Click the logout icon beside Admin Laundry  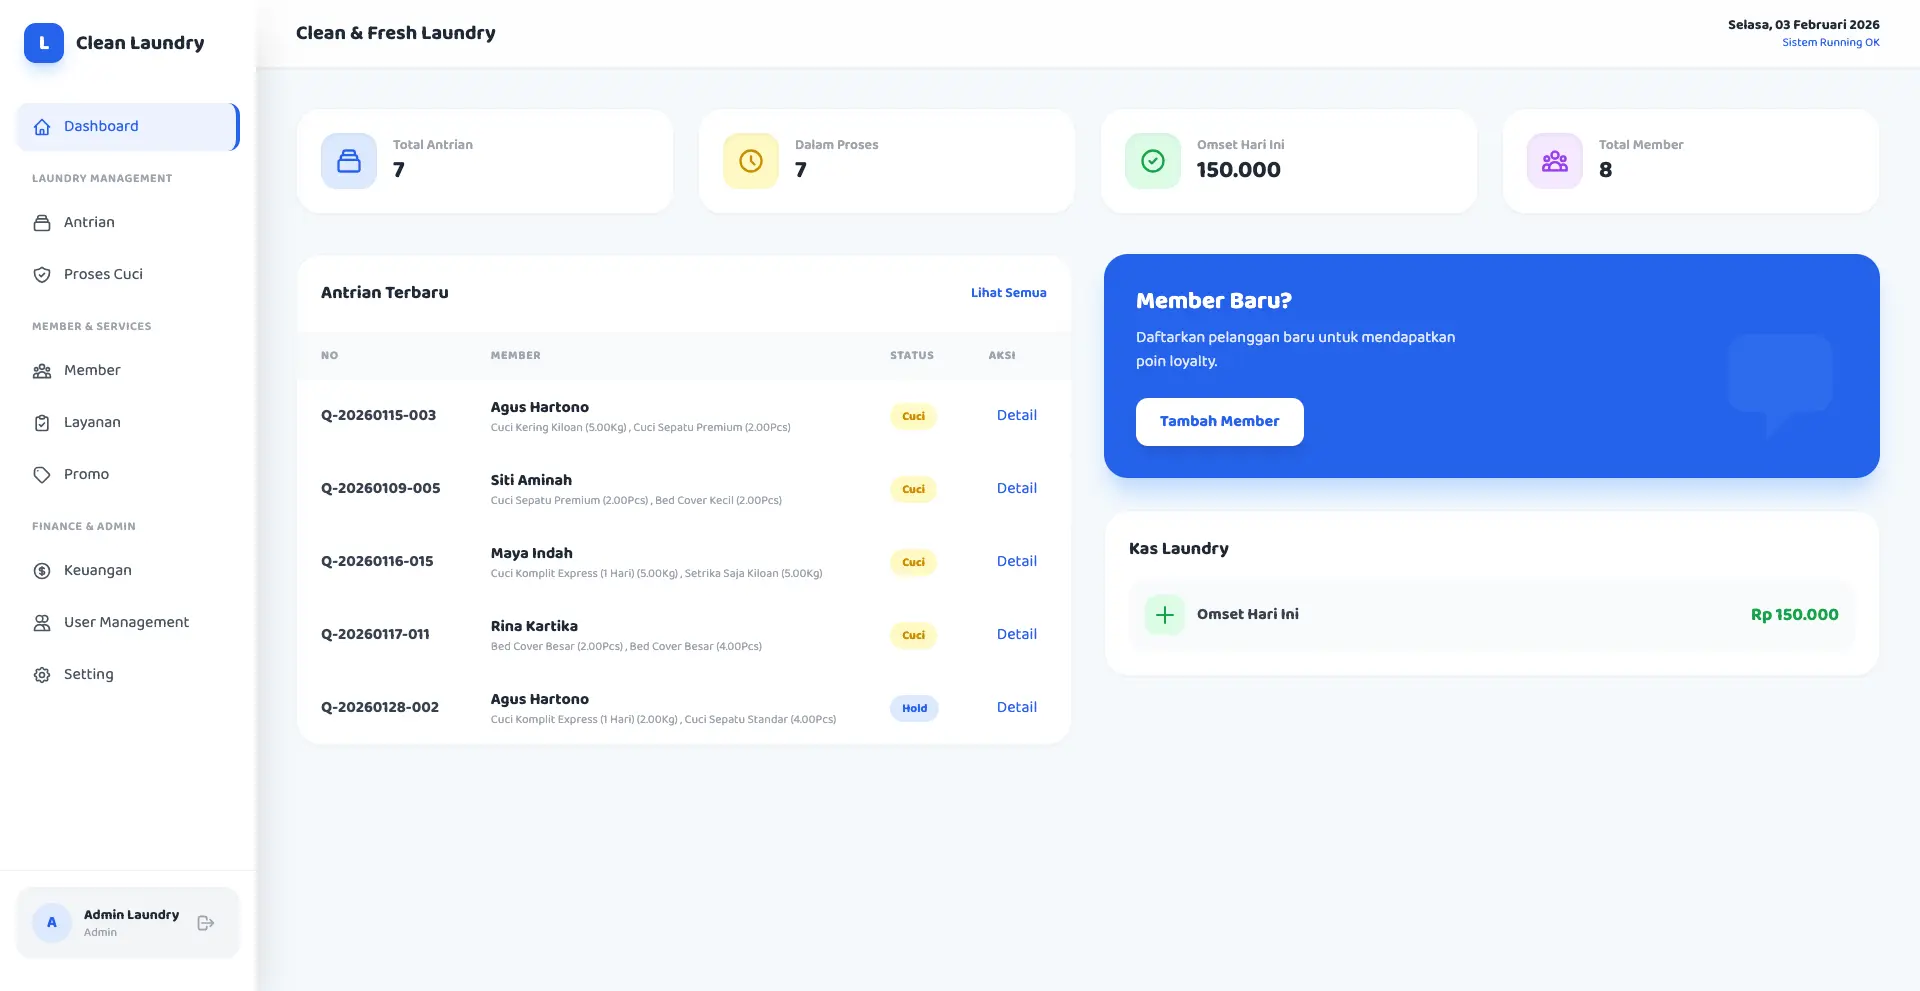(206, 923)
